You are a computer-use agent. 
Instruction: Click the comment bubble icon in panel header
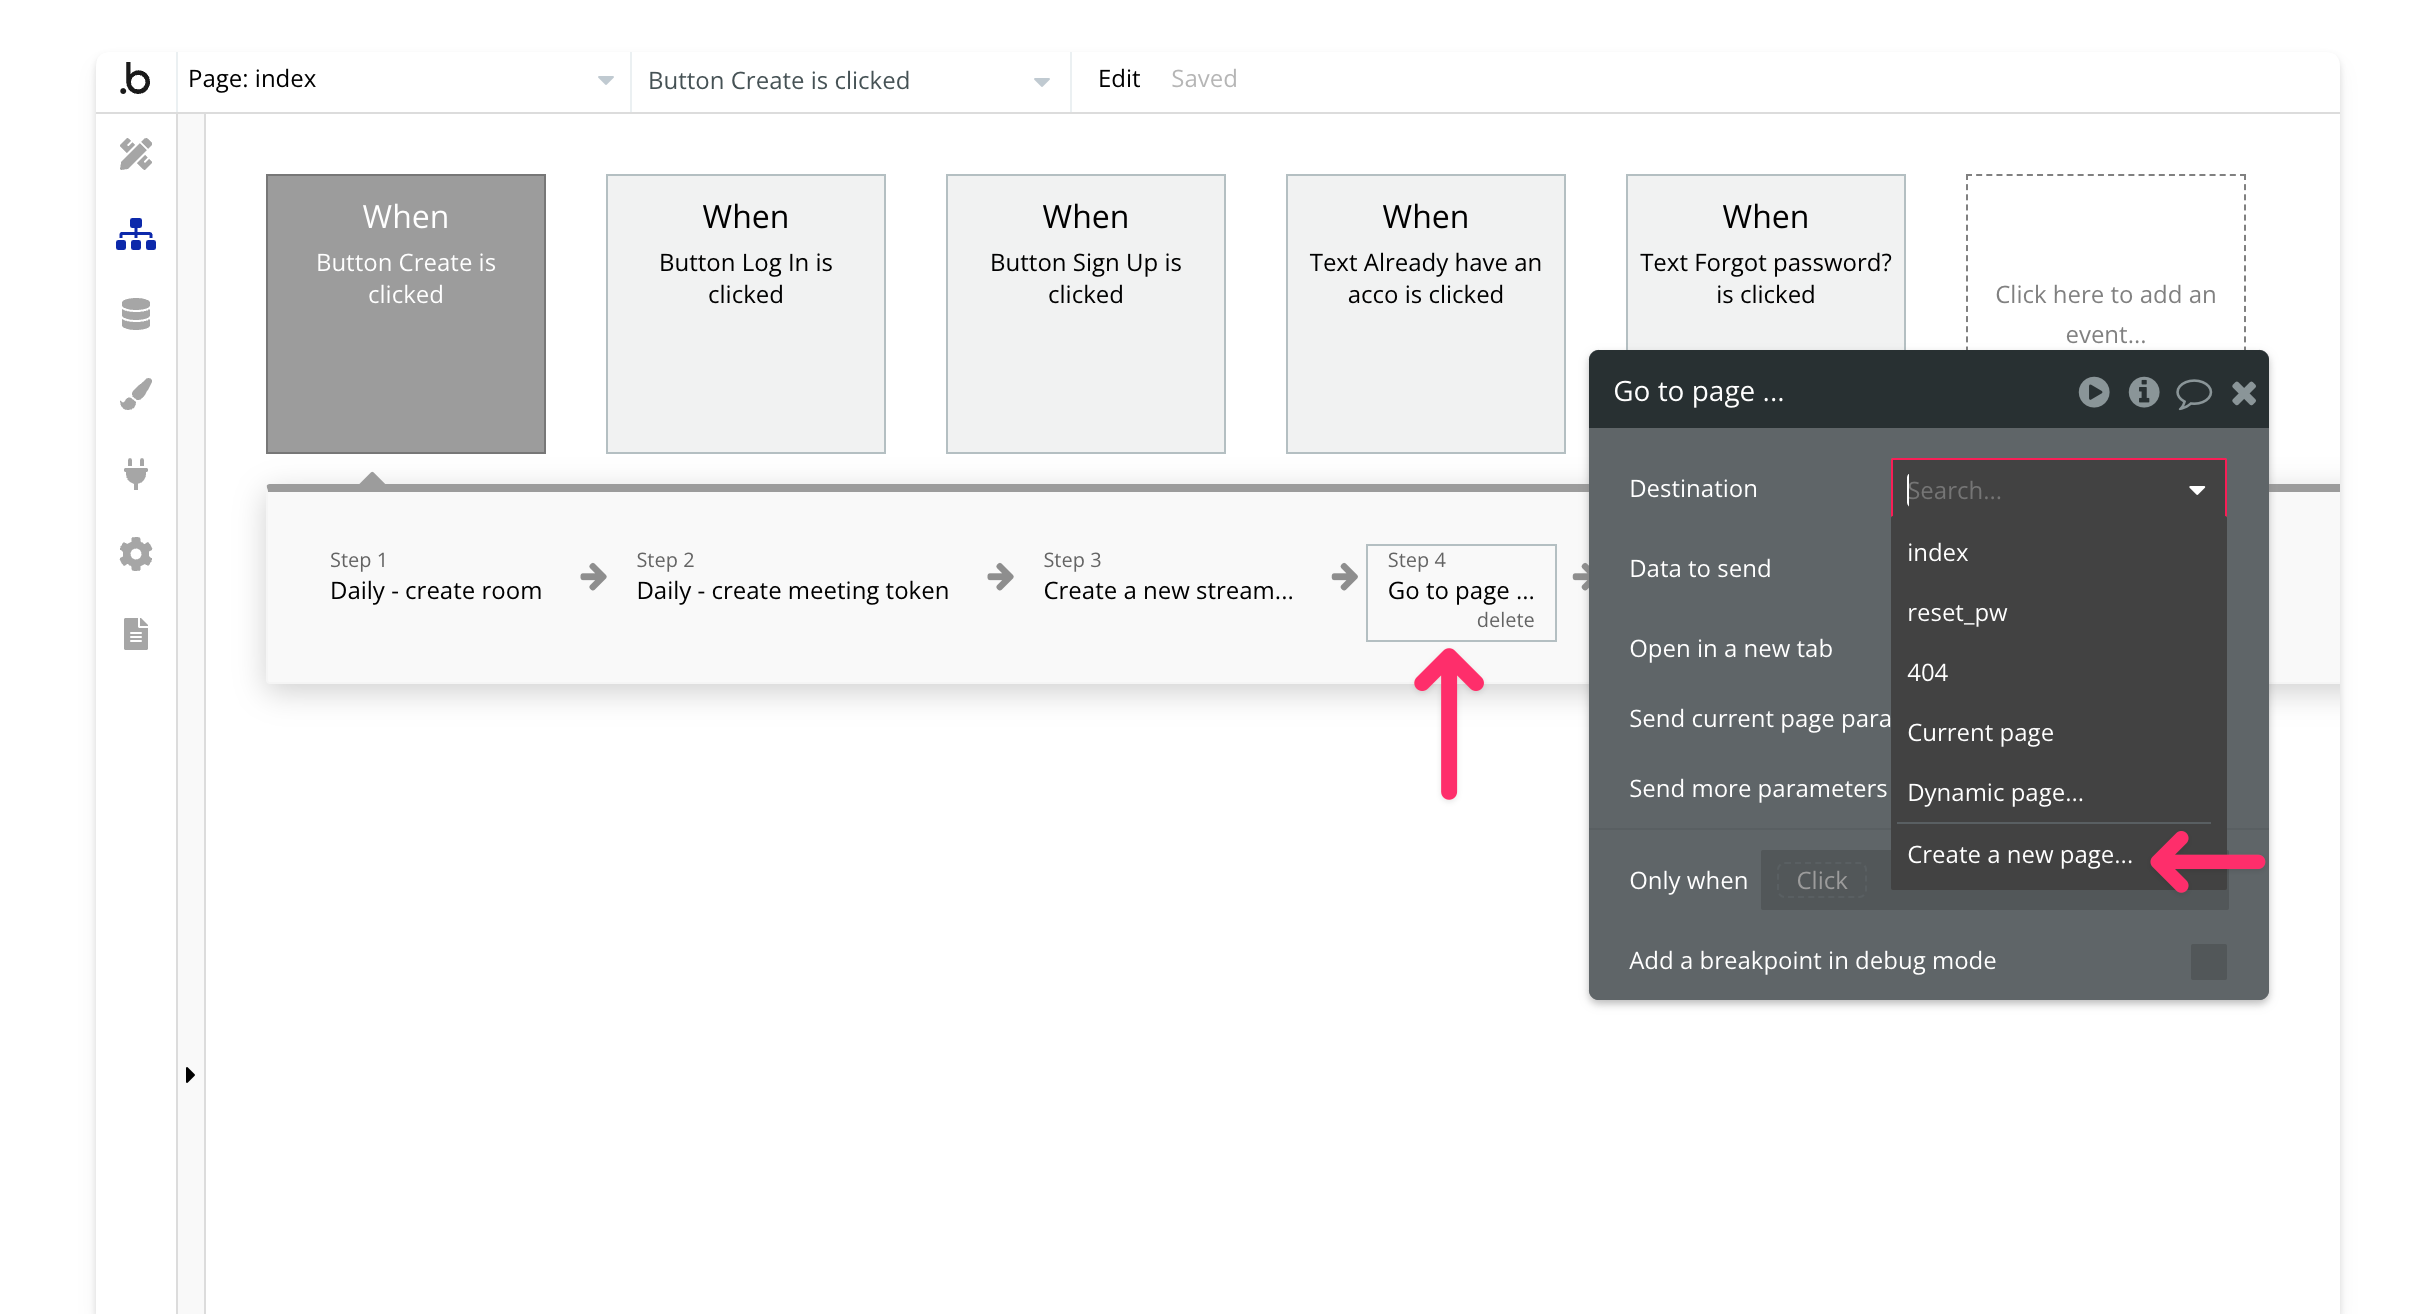(x=2193, y=393)
